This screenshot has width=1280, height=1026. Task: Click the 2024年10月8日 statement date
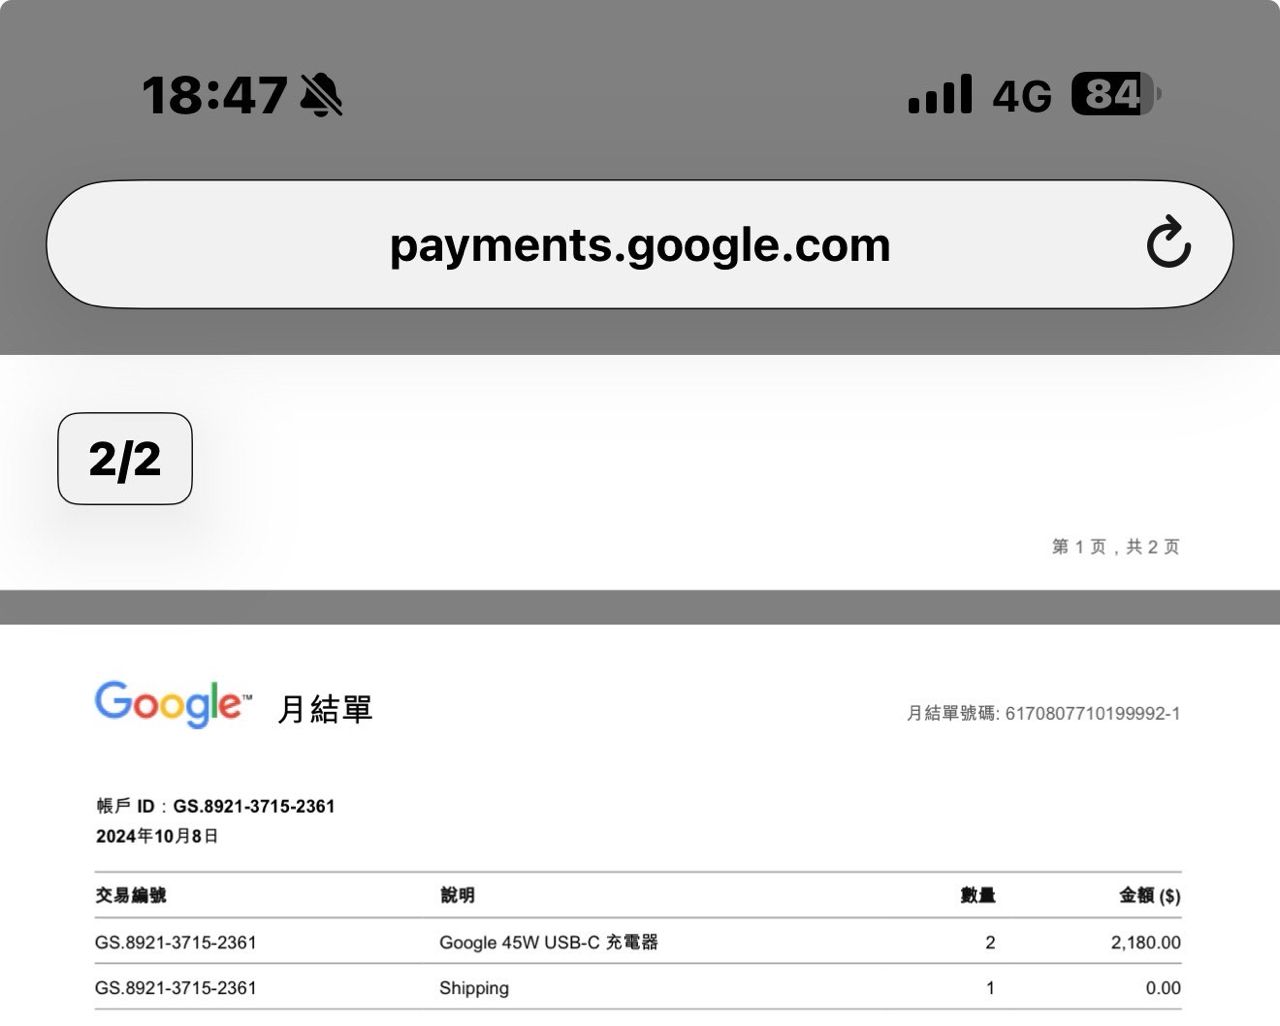[157, 836]
